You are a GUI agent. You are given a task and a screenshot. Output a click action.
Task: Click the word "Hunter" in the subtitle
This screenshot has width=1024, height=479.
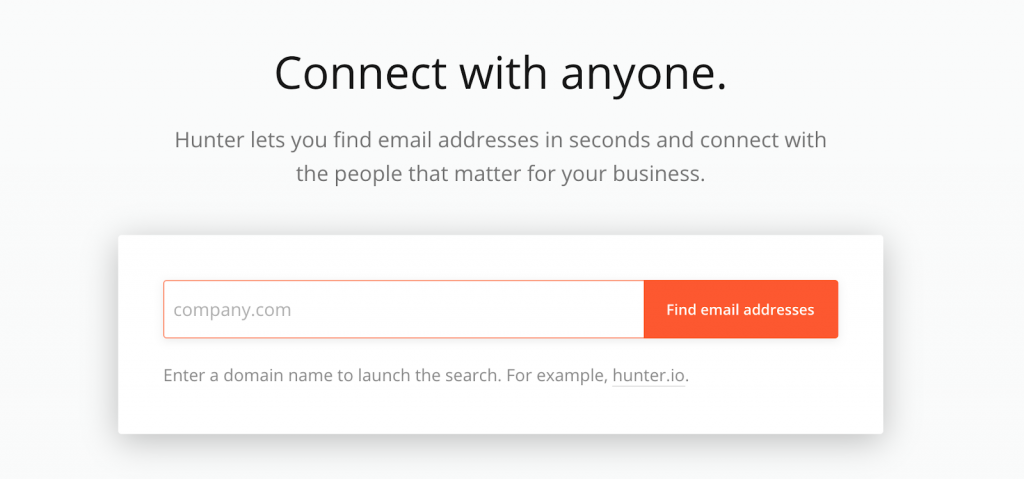coord(209,140)
